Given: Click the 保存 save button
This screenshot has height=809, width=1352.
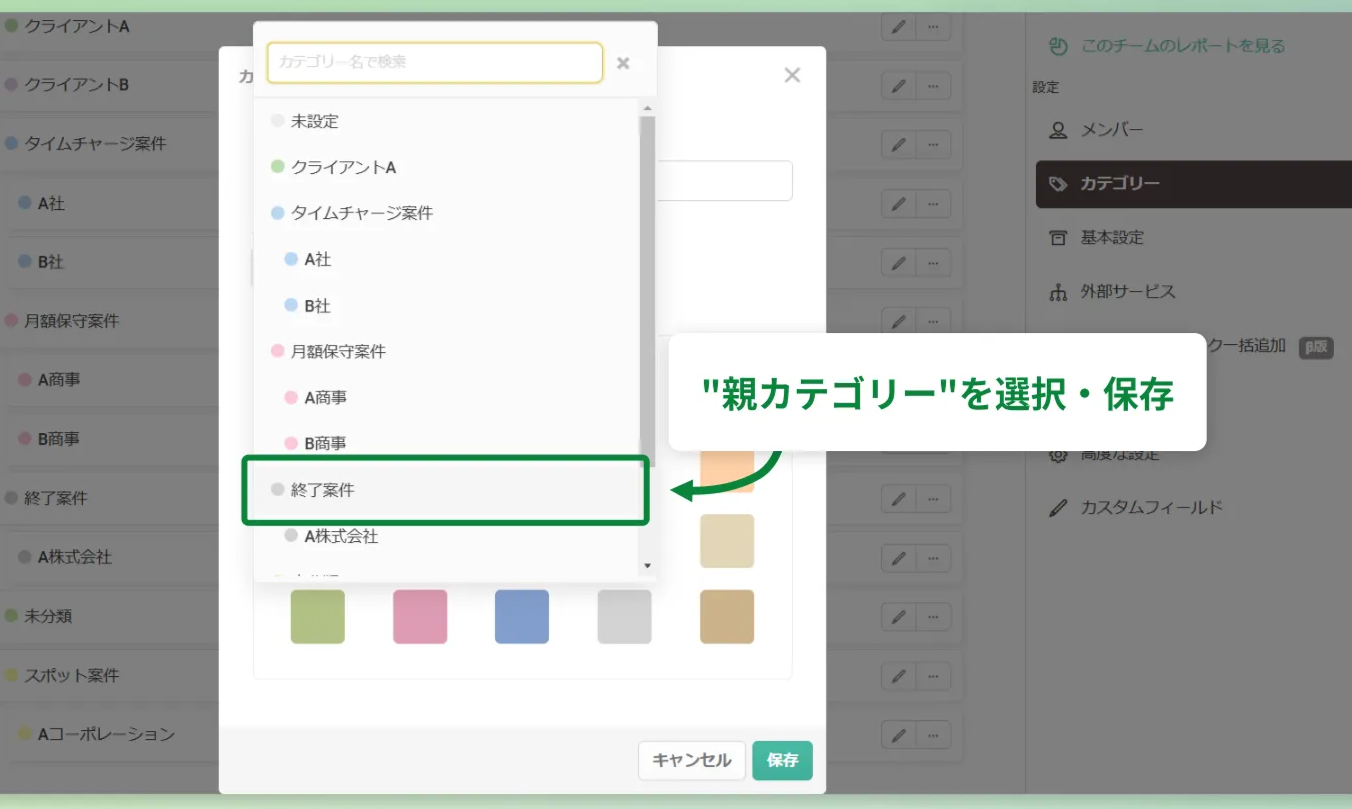Looking at the screenshot, I should 782,761.
